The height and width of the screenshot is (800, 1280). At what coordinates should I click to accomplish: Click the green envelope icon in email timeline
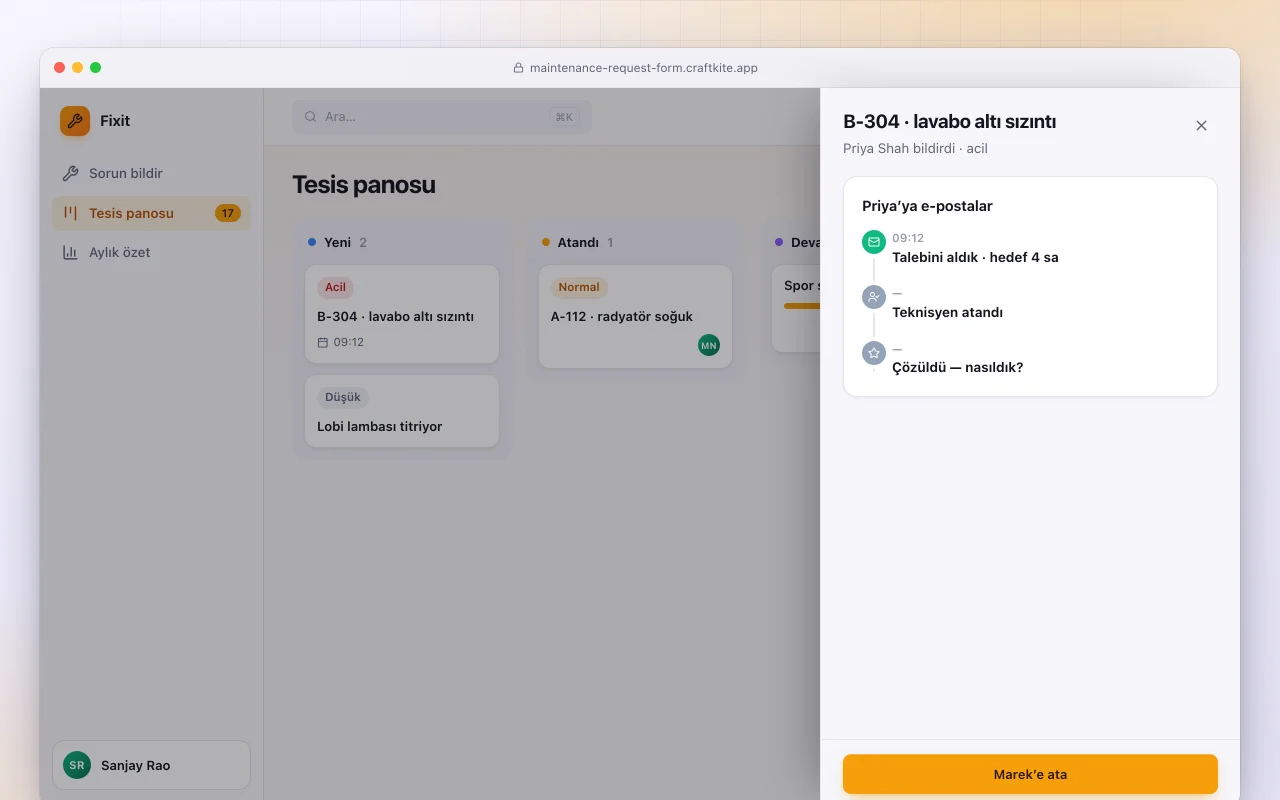(x=874, y=242)
